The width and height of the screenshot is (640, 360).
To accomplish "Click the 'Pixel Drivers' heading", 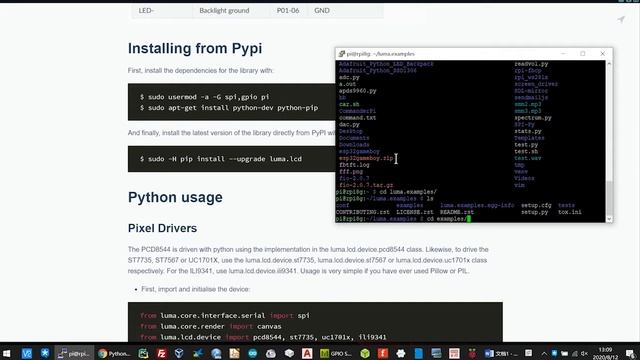I will click(x=162, y=228).
